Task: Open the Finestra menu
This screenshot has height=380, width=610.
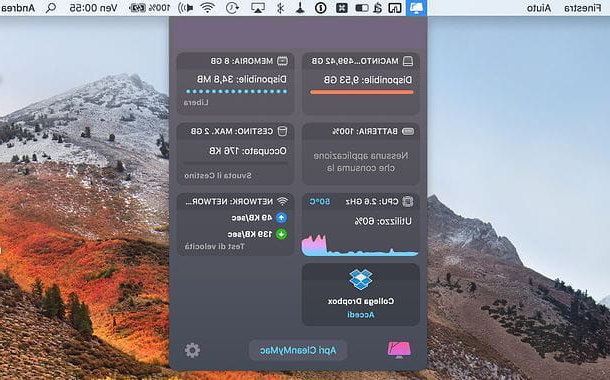Action: point(582,8)
